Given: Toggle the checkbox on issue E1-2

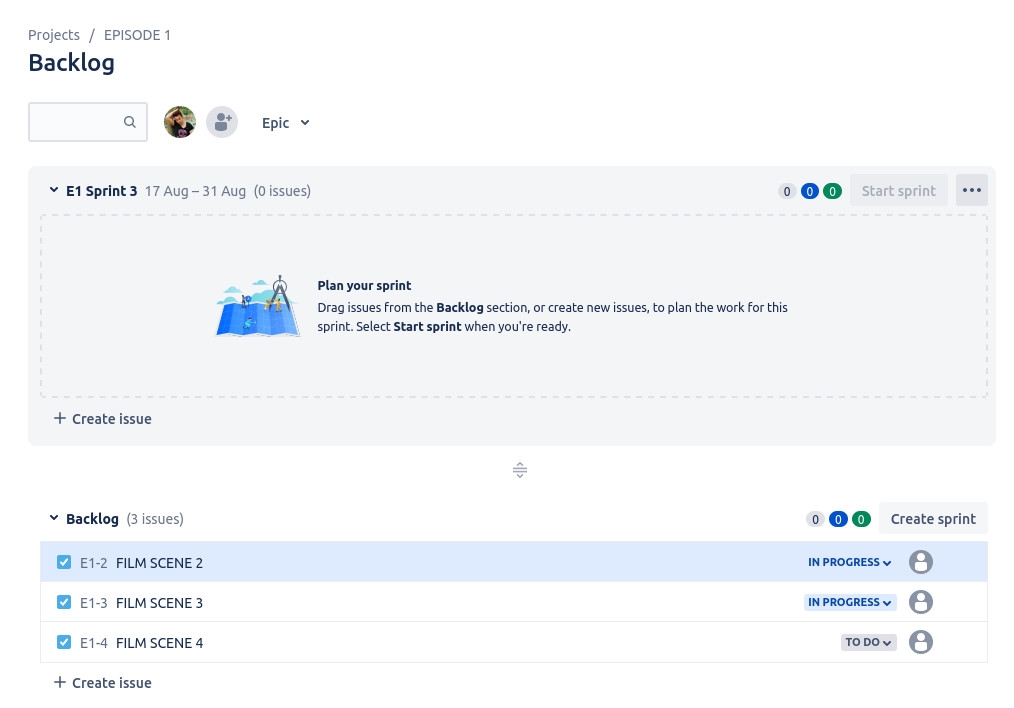Looking at the screenshot, I should click(64, 562).
